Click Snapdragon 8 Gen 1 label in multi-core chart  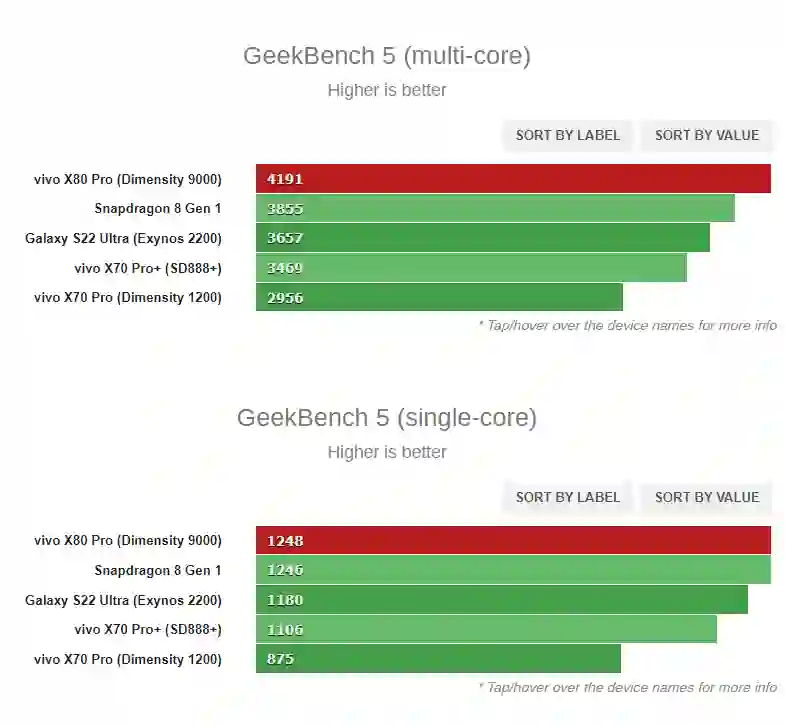click(158, 209)
